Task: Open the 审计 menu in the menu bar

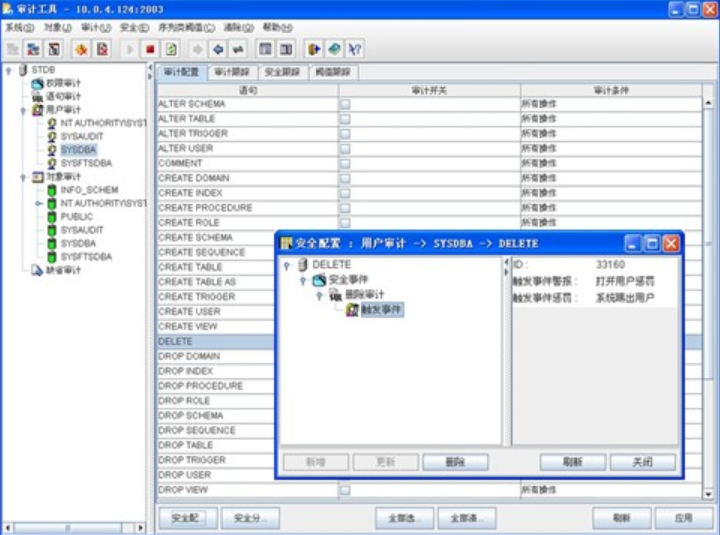Action: tap(95, 27)
